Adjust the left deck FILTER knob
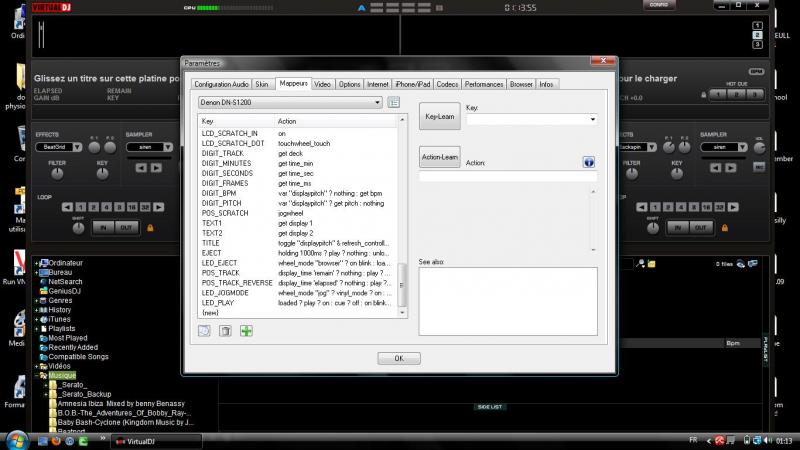 (x=57, y=174)
